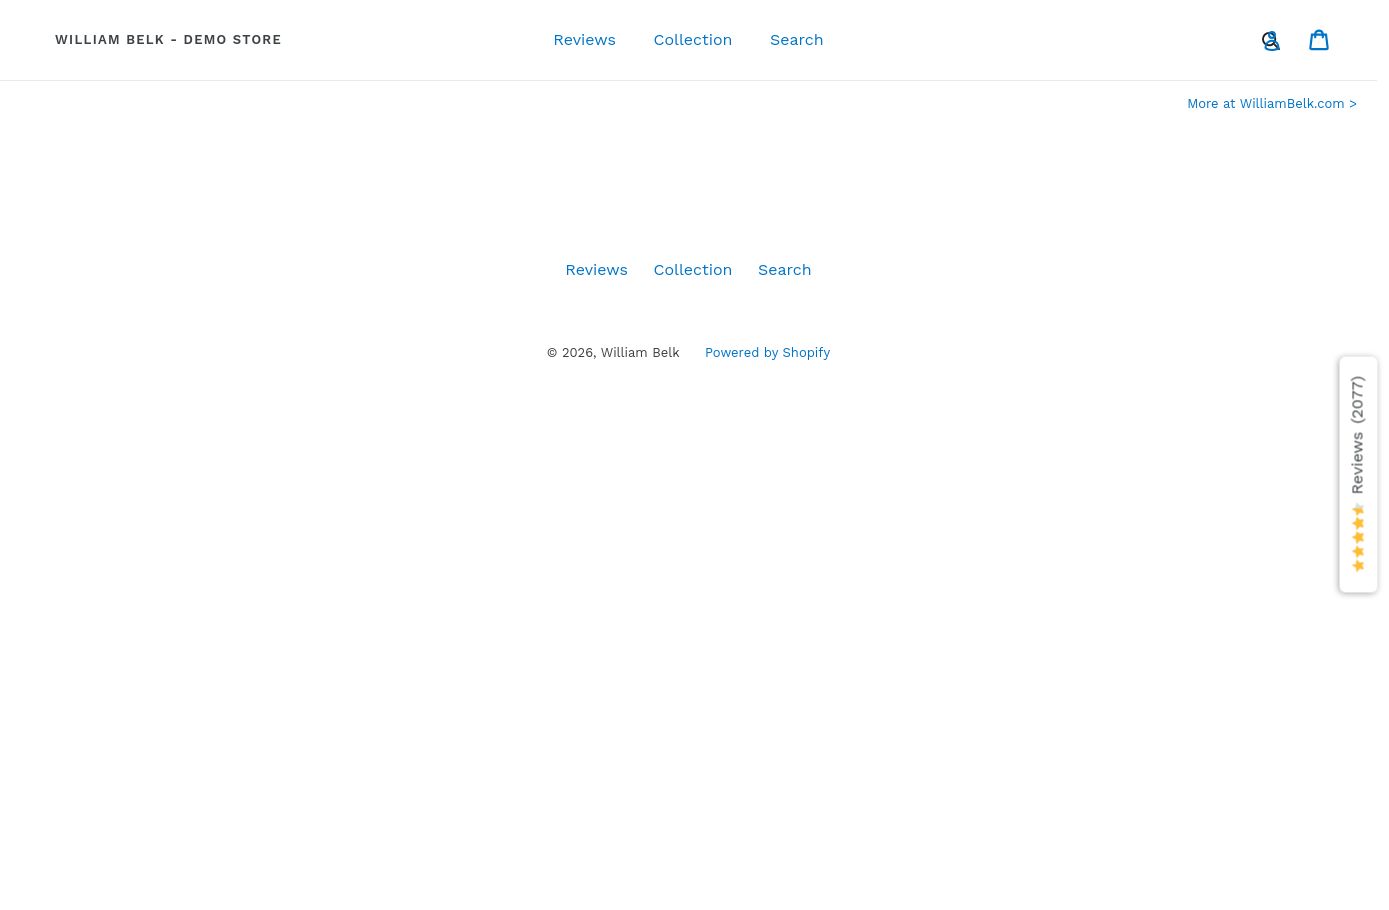Open the shopping bag cart icon

click(1319, 39)
